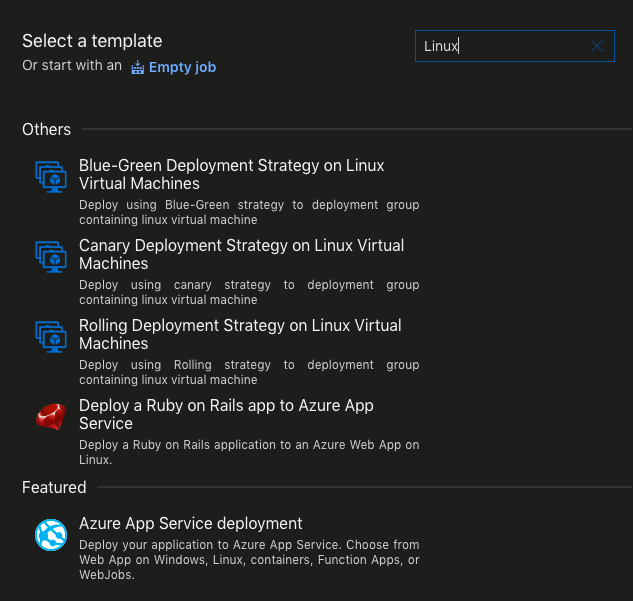Click the Azure App Service description text
The height and width of the screenshot is (601, 633).
[249, 560]
